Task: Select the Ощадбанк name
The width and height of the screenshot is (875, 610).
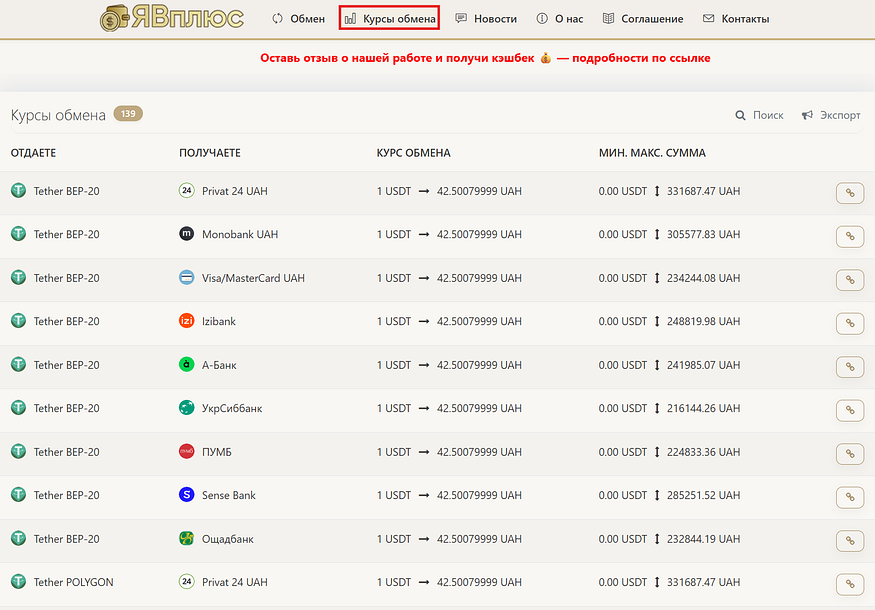Action: pos(228,539)
